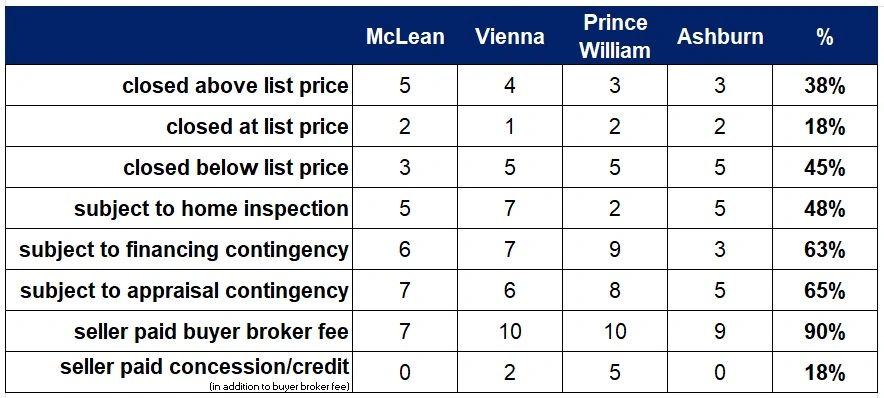
Task: Select 'seller paid buyer broker fee' label
Action: (211, 332)
